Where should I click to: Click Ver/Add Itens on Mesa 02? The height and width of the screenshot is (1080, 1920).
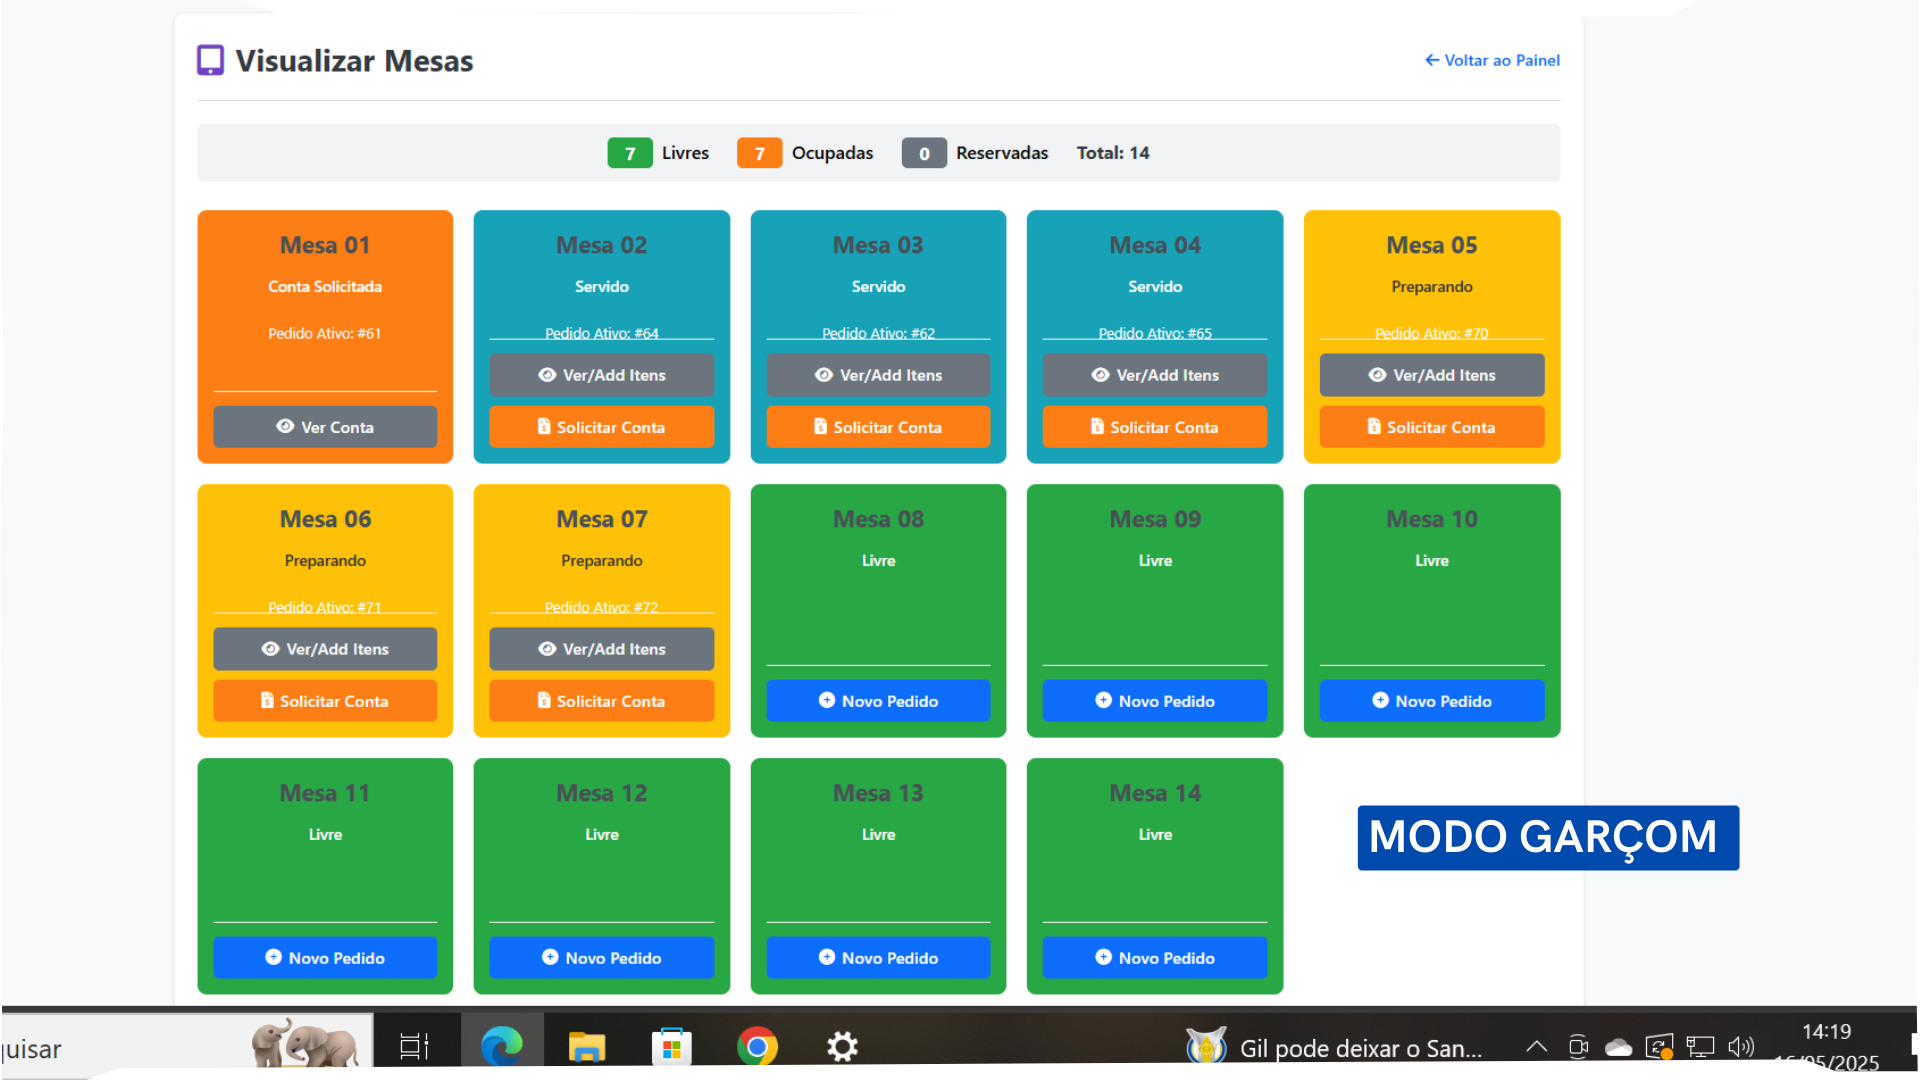[601, 375]
